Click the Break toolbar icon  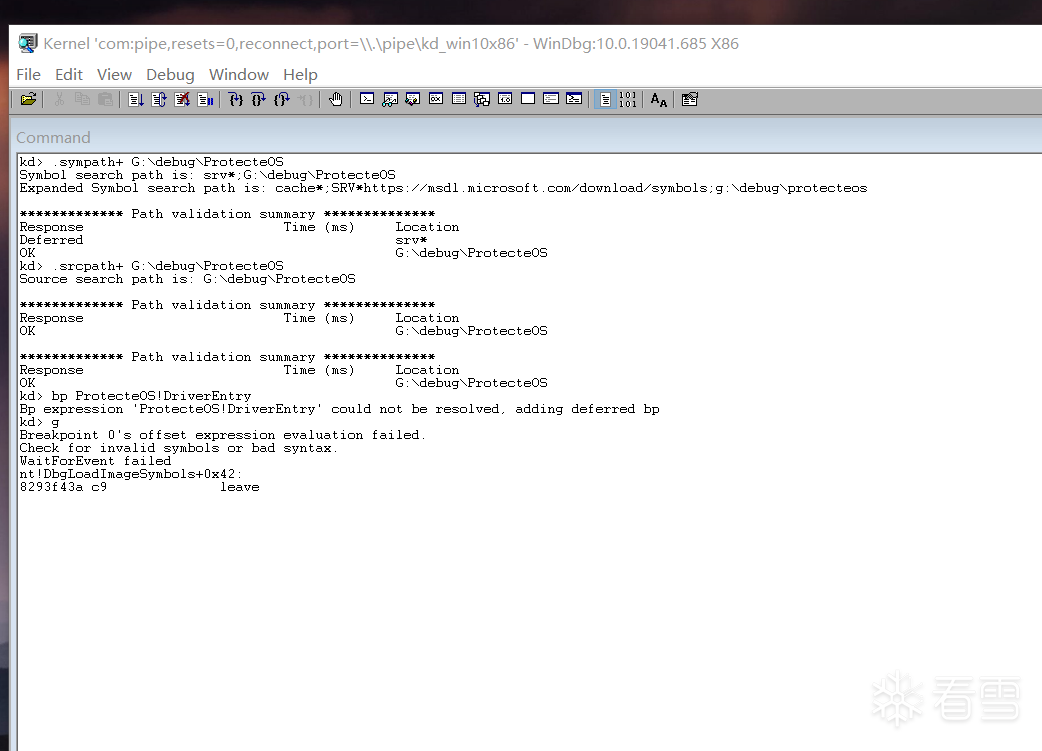click(205, 100)
